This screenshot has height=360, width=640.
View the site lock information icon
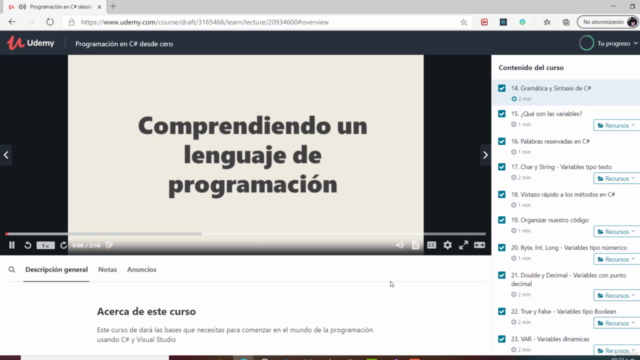pyautogui.click(x=71, y=22)
